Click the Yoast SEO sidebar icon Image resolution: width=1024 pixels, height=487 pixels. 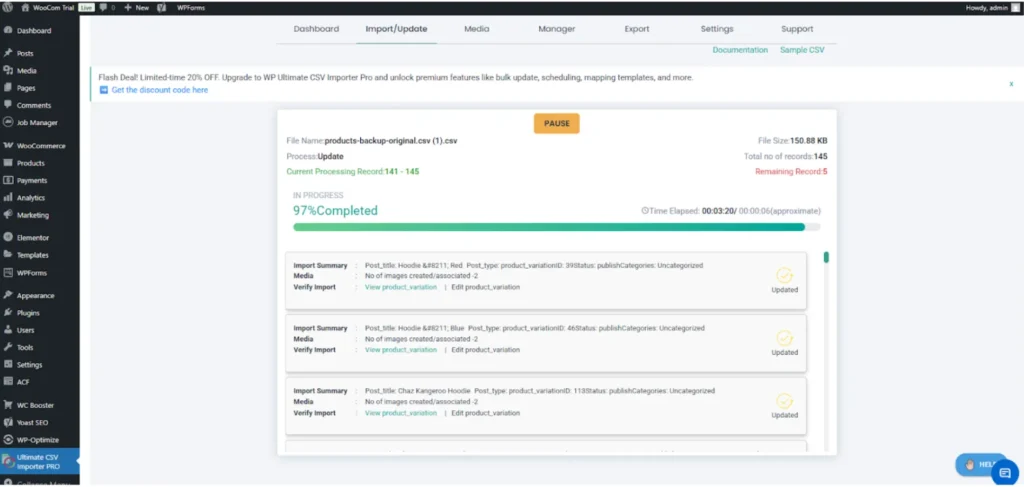[x=8, y=423]
